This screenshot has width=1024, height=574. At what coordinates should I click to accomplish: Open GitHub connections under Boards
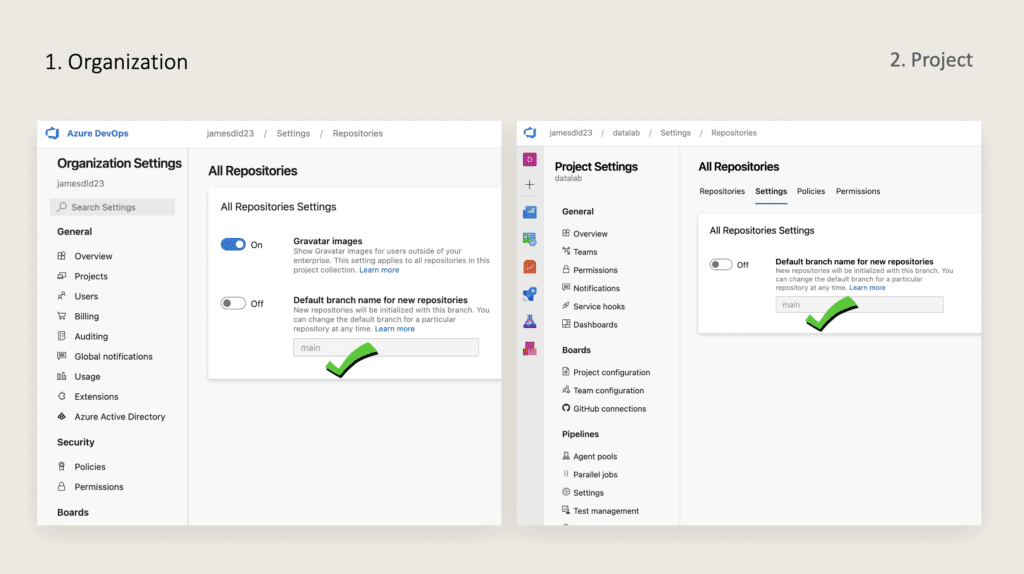click(609, 409)
